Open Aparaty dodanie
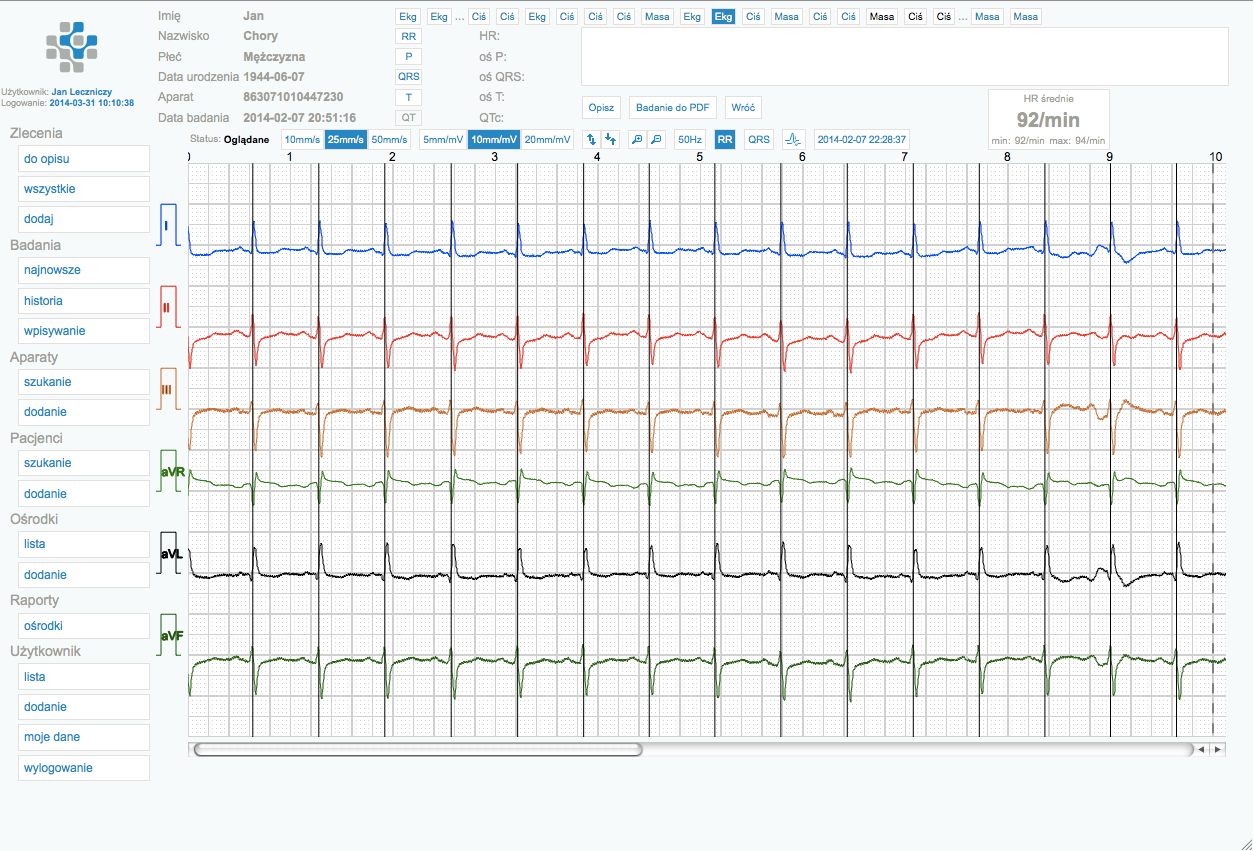 pos(84,412)
